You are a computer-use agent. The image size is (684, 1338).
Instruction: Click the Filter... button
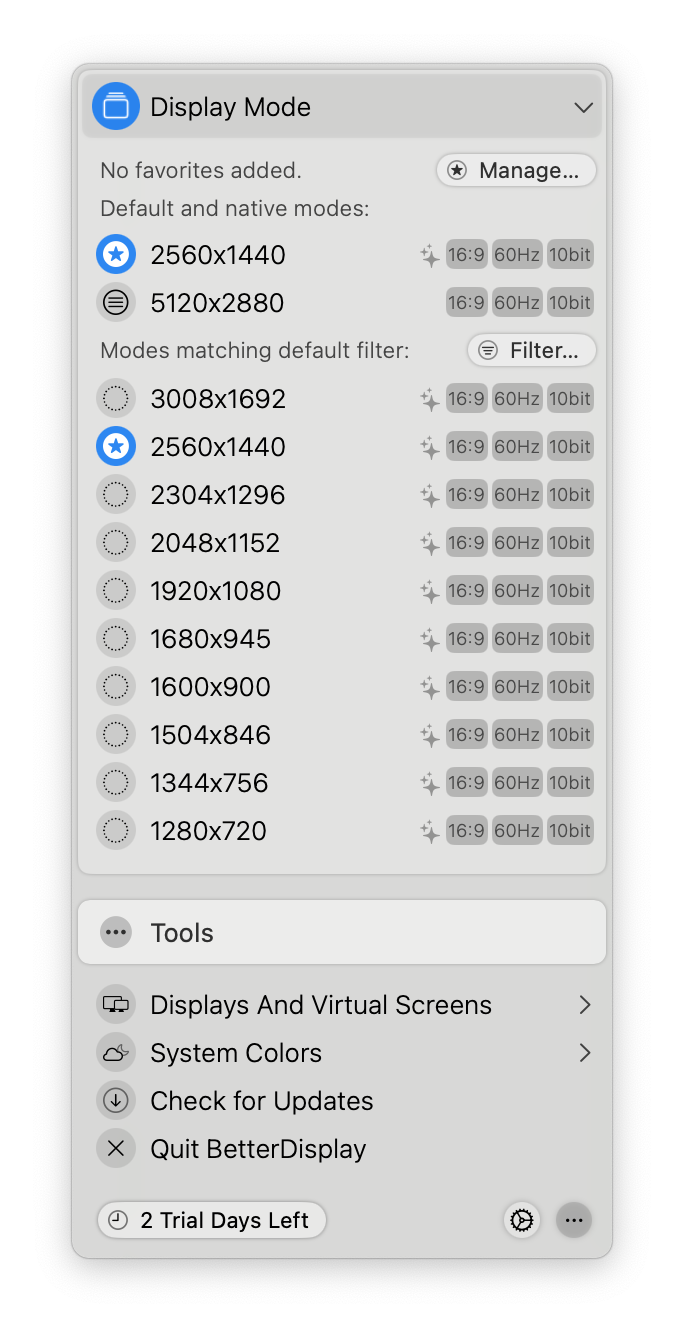532,351
